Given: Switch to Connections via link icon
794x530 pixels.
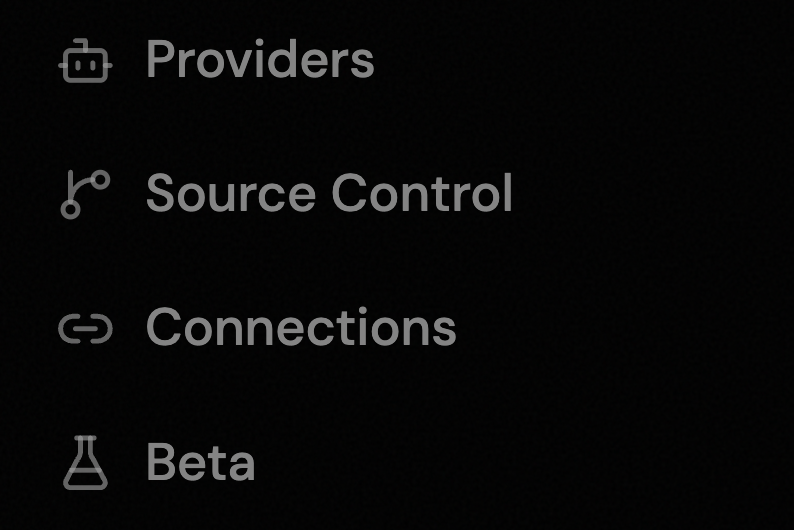Looking at the screenshot, I should tap(85, 329).
